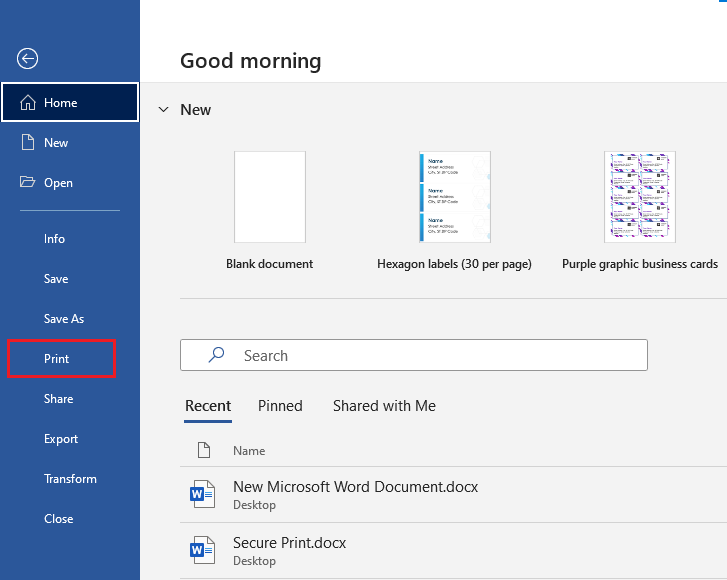This screenshot has width=727, height=580.
Task: Click the Name column header
Action: click(x=249, y=451)
